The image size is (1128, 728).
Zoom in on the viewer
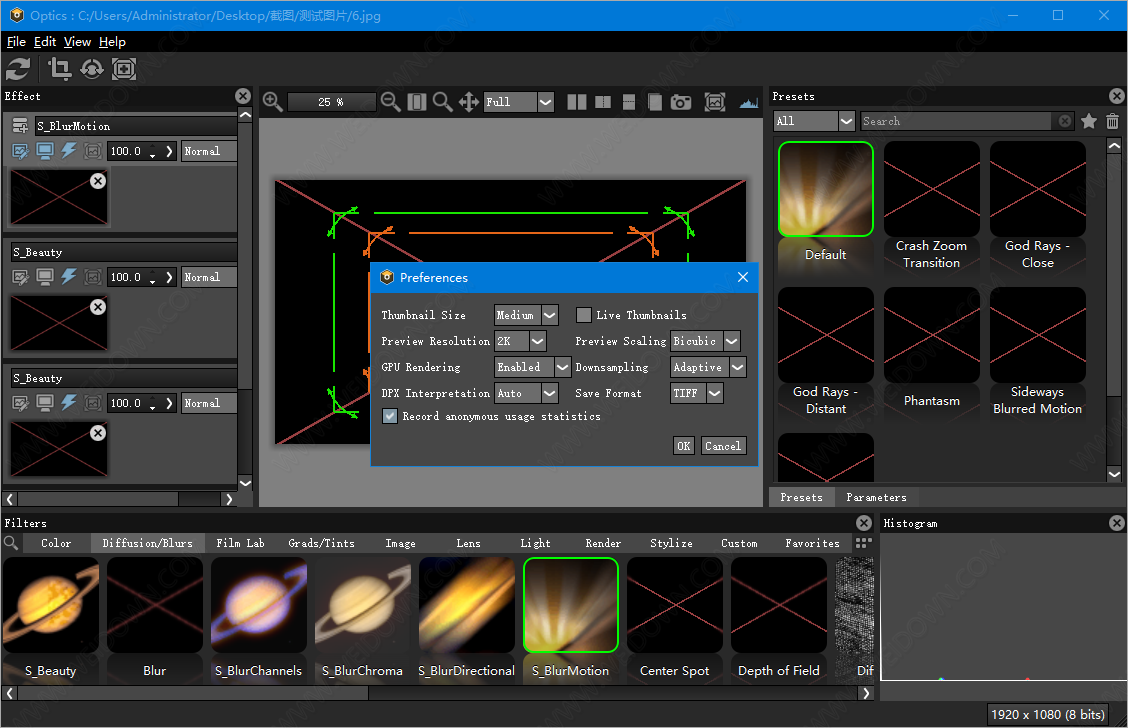273,101
